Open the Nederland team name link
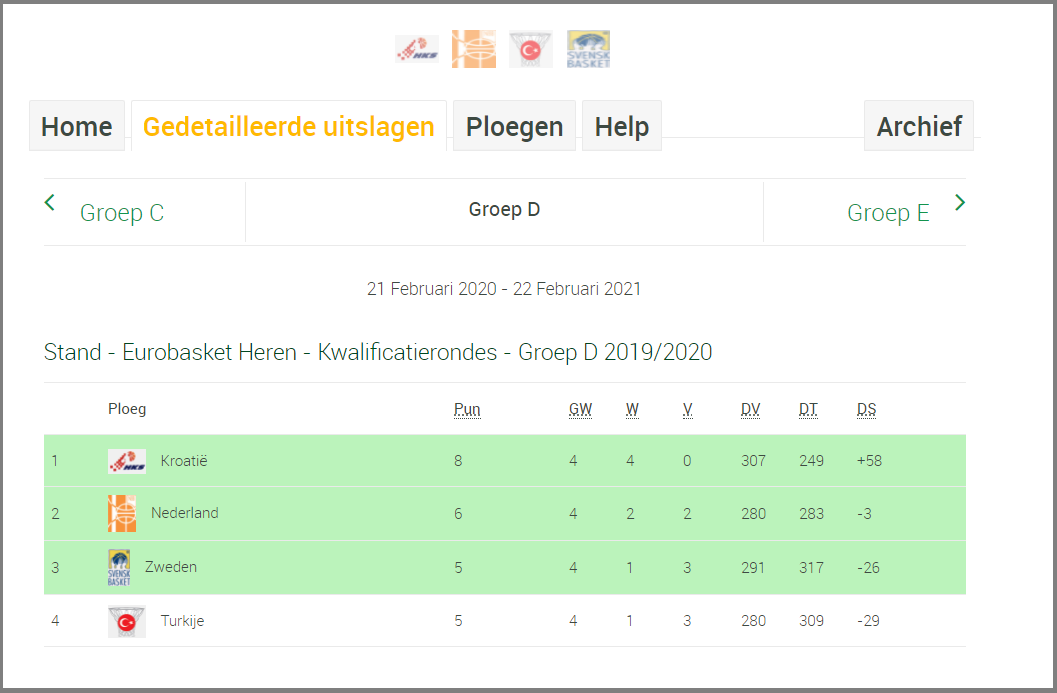The image size is (1057, 693). (x=185, y=513)
